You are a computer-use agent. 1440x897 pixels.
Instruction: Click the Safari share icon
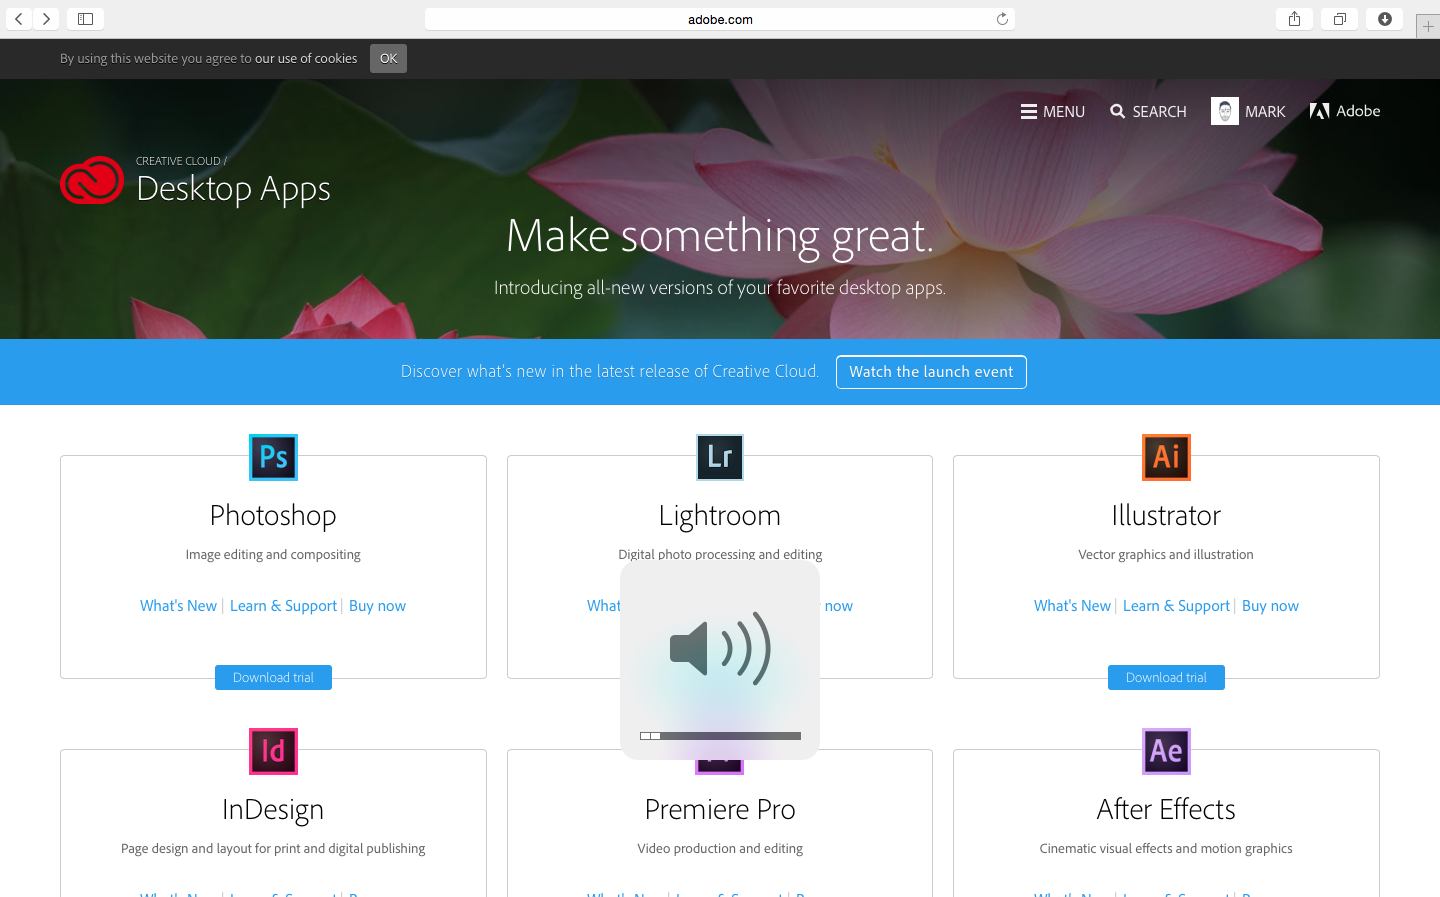tap(1294, 18)
